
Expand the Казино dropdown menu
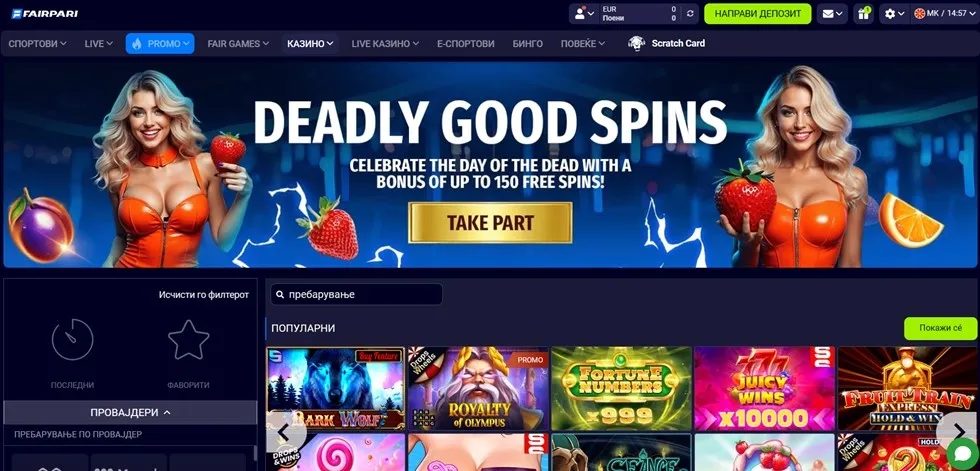310,44
